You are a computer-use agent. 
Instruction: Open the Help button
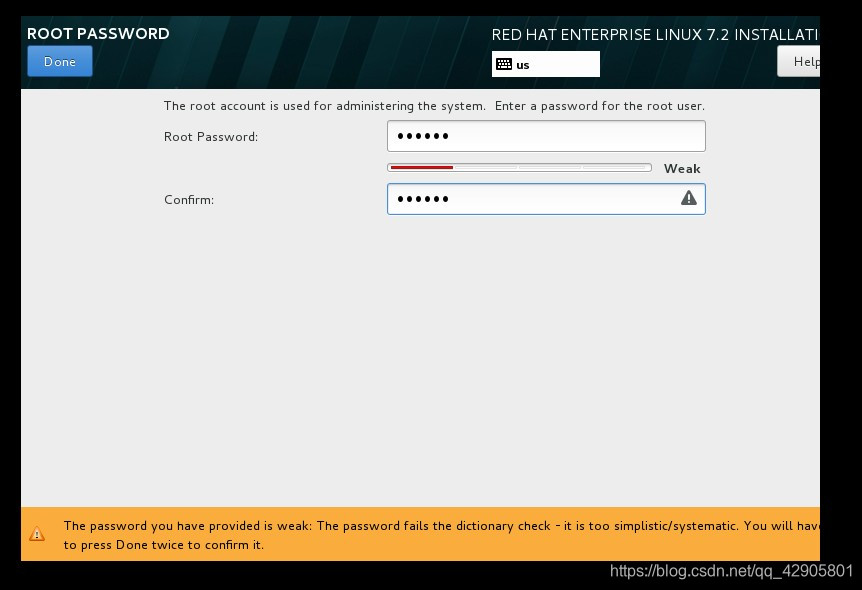point(799,61)
